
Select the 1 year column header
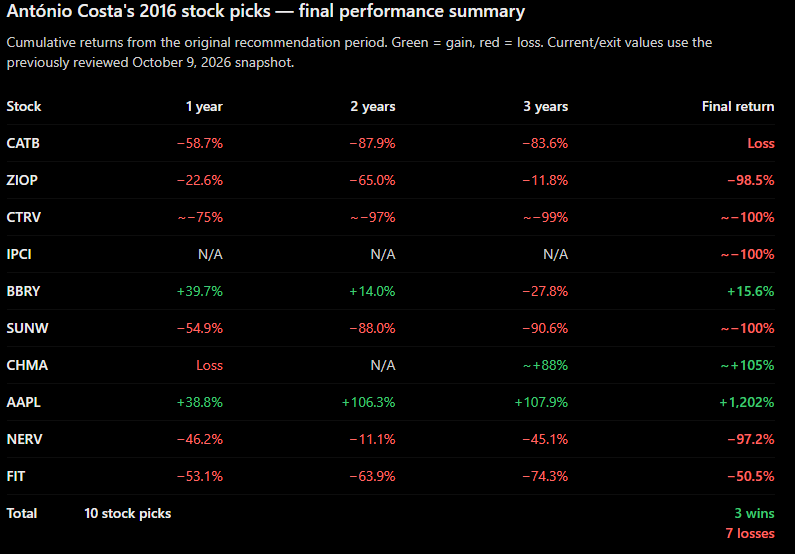pos(204,106)
